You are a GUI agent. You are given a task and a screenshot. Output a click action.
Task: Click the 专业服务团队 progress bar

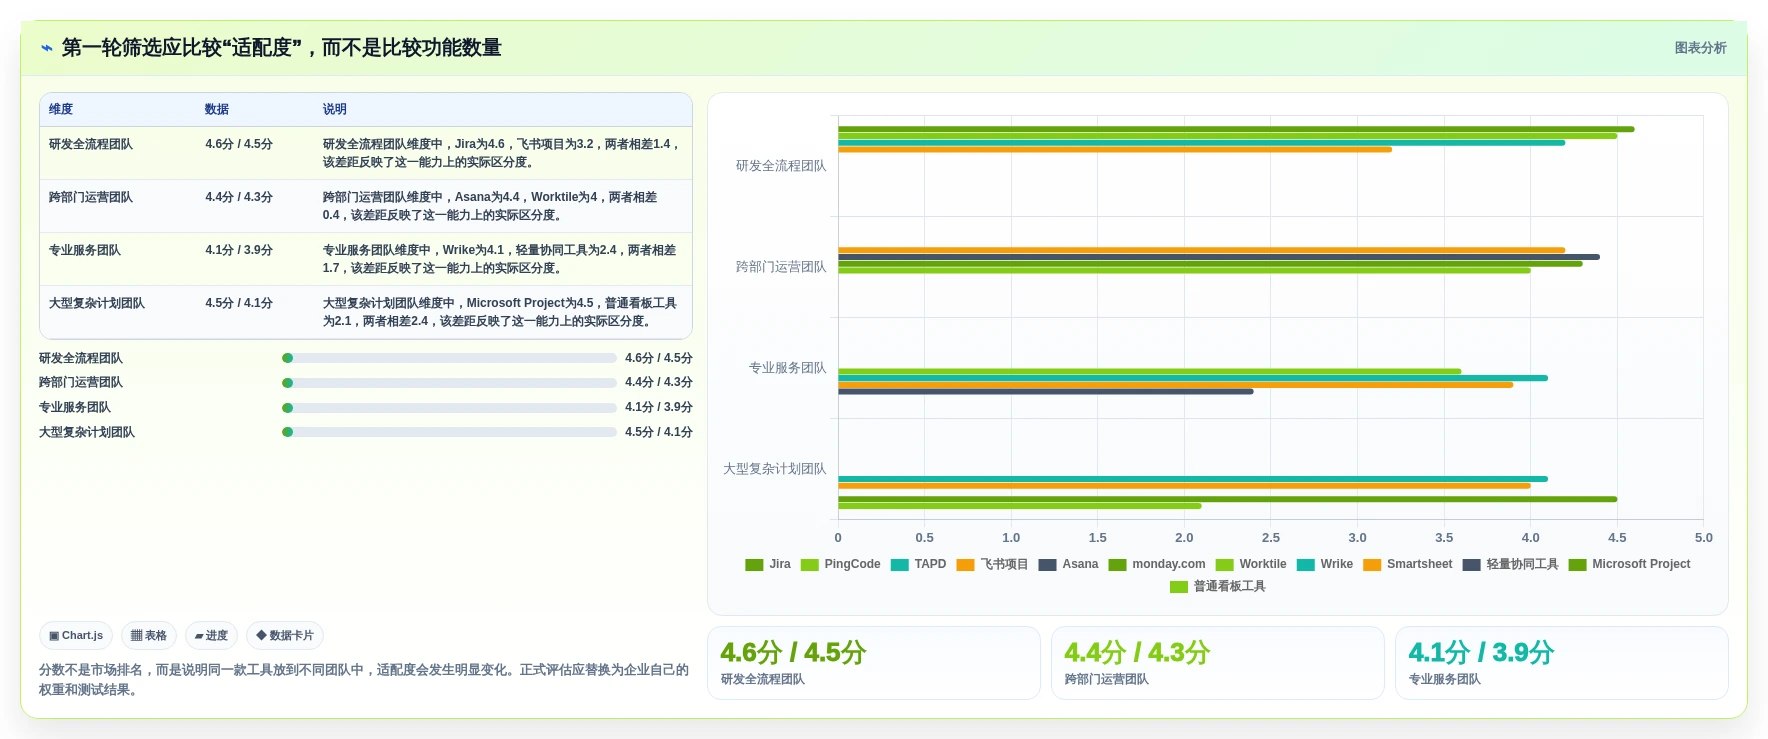tap(449, 408)
